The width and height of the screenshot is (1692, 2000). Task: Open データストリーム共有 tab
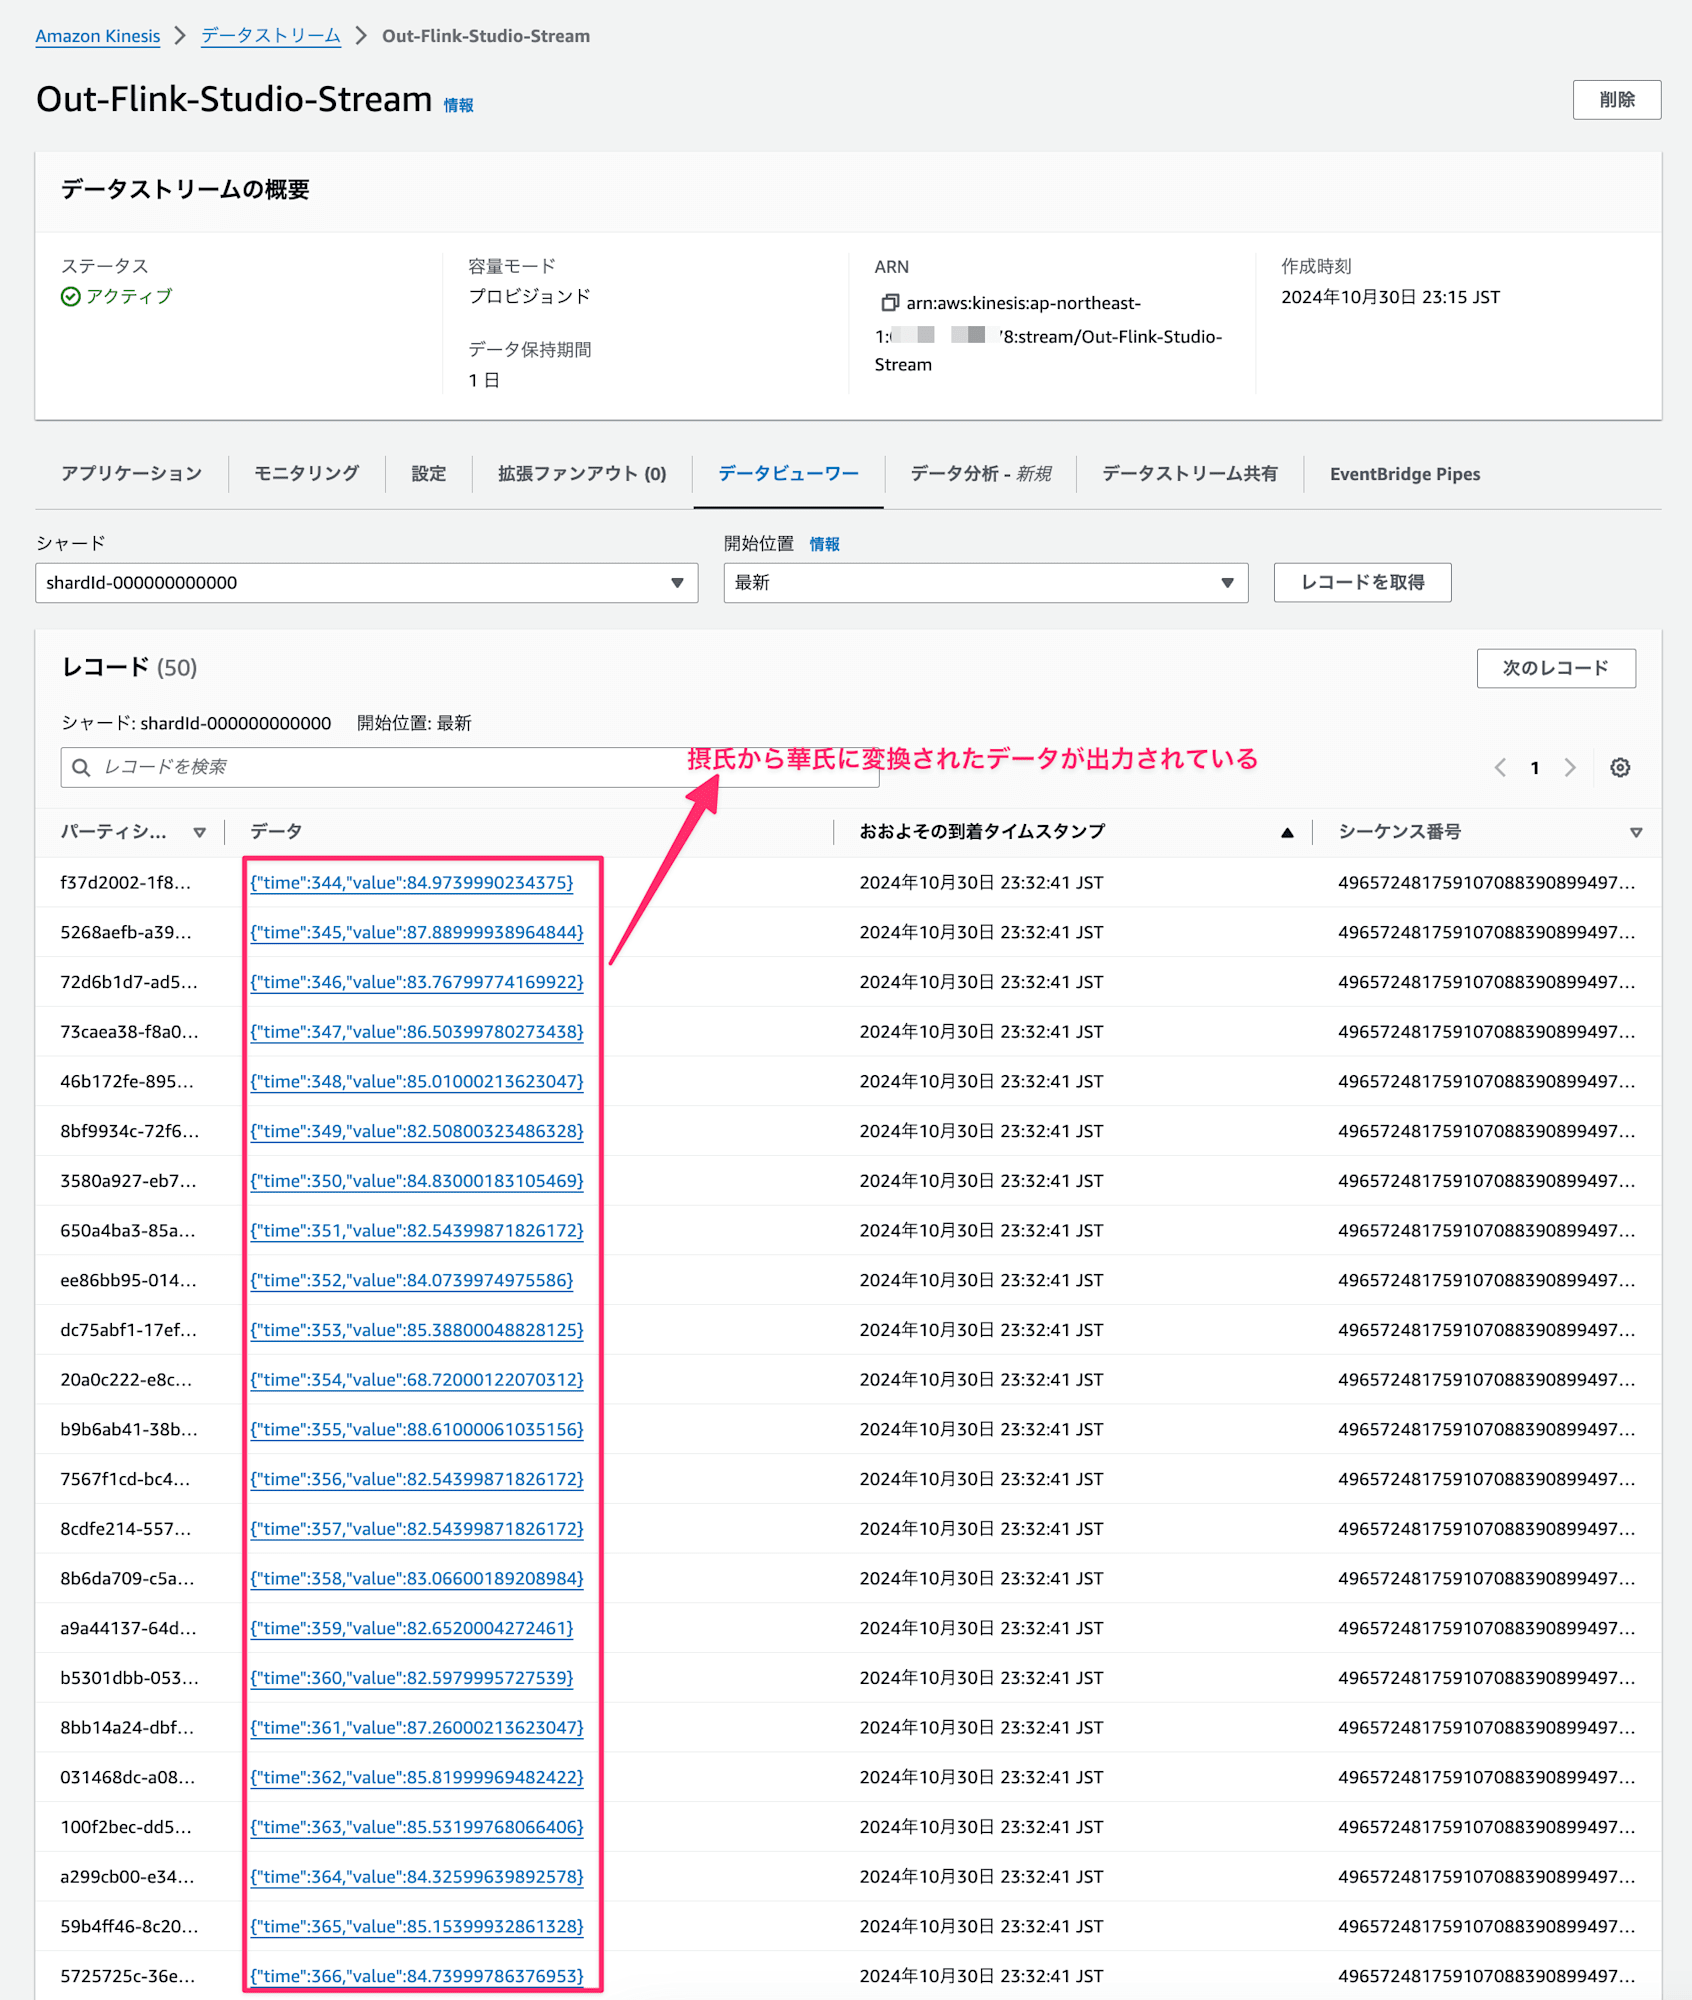coord(1189,474)
